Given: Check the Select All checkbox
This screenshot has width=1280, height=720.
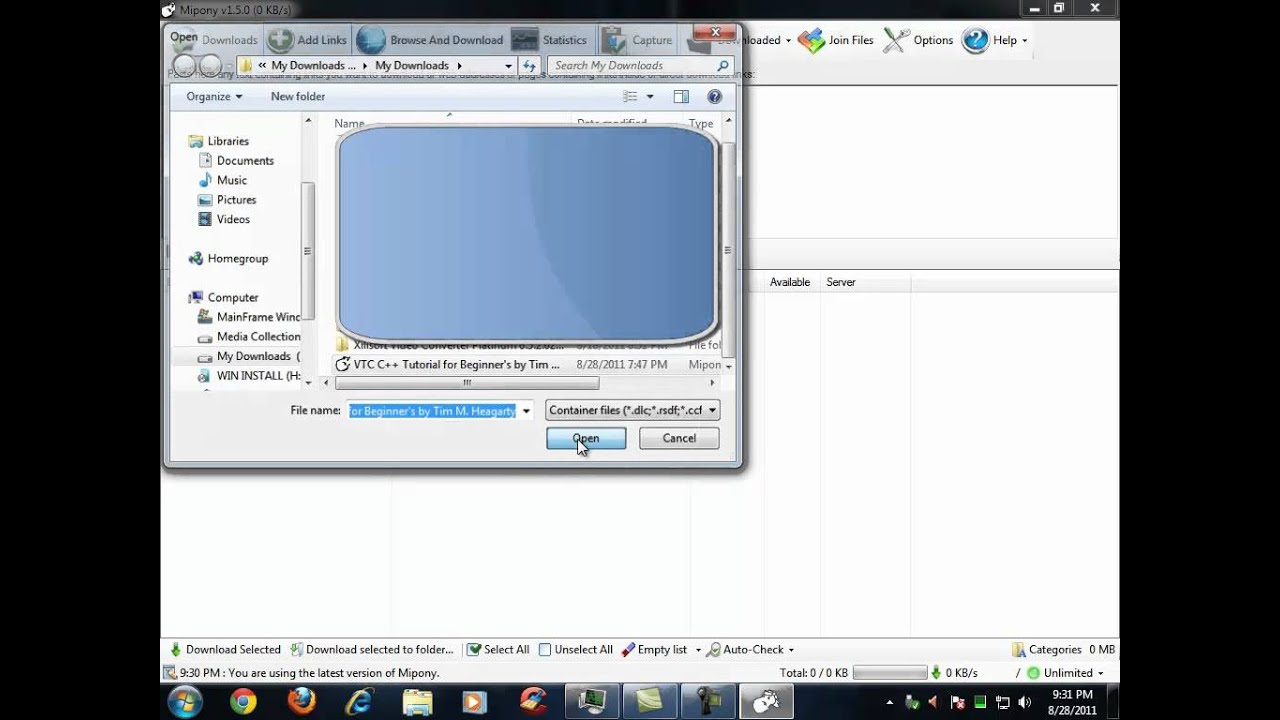Looking at the screenshot, I should (474, 649).
